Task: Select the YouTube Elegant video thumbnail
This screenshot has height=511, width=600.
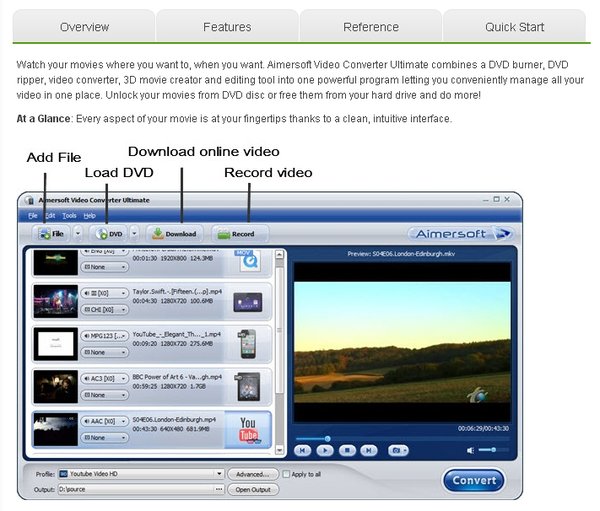Action: tap(55, 344)
